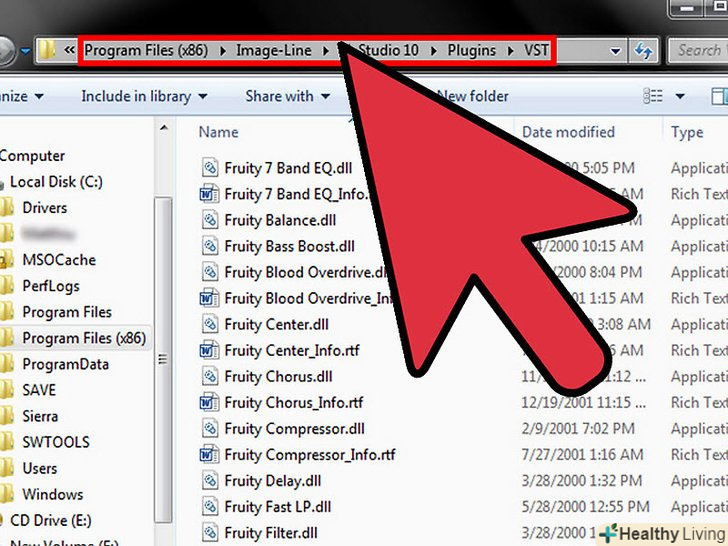Click the ProgramData folder icon in sidebar
This screenshot has width=728, height=546.
7,364
